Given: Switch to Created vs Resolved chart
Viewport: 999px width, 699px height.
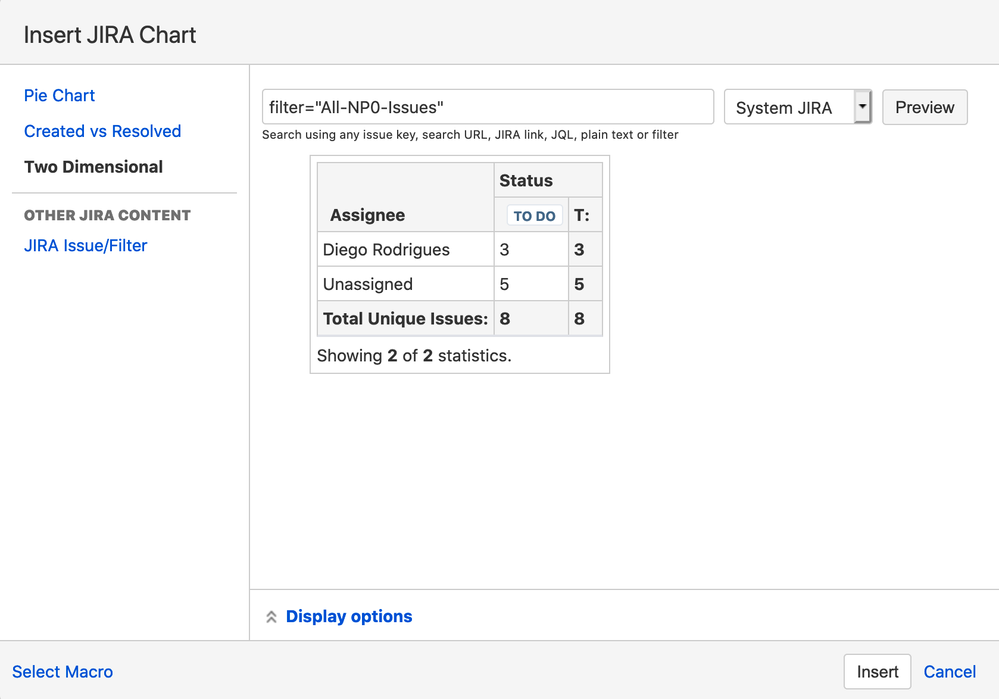Looking at the screenshot, I should (x=102, y=132).
